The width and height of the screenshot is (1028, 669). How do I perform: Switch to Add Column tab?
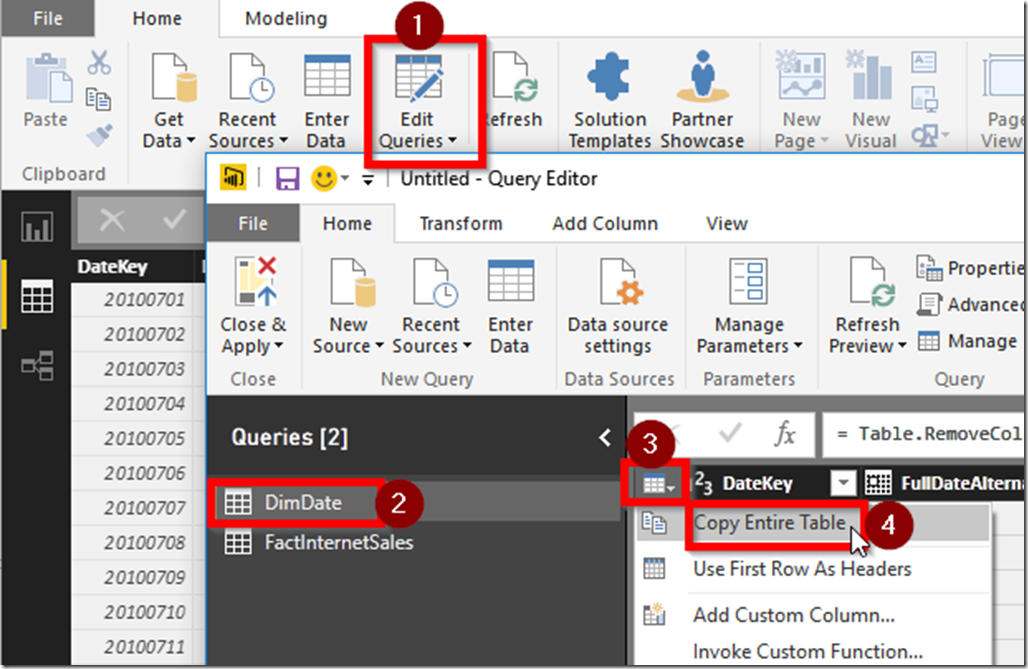click(604, 224)
